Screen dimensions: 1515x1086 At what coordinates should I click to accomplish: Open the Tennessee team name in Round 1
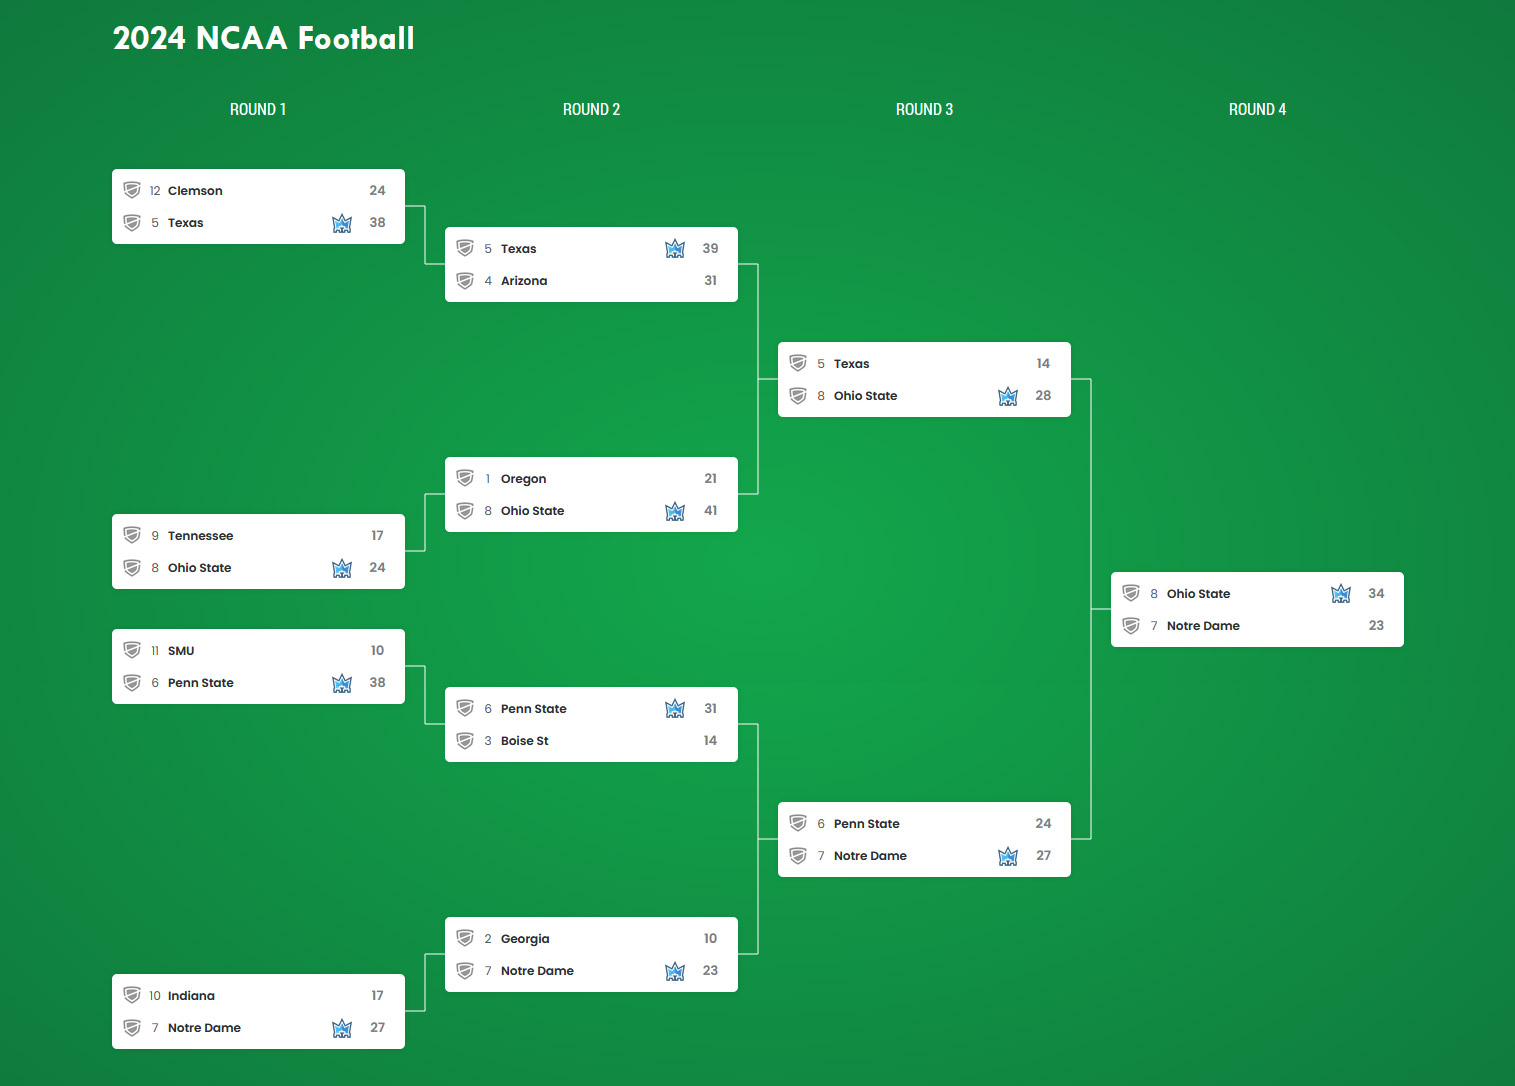point(200,536)
